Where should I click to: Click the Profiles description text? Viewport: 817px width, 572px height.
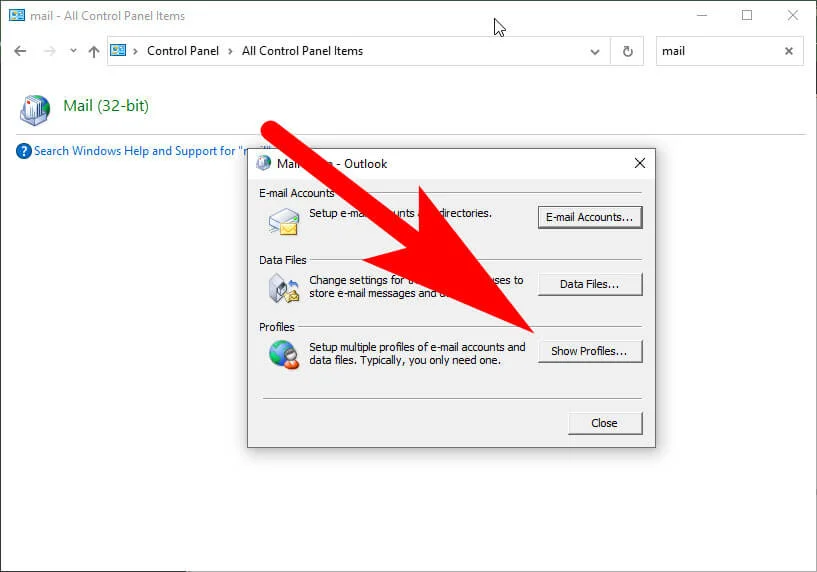coord(417,354)
